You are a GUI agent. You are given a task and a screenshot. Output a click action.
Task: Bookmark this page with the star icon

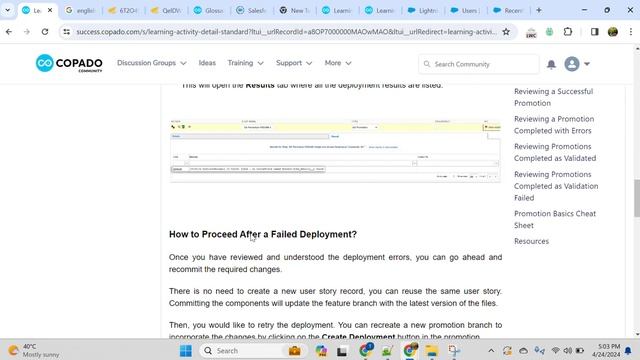(x=506, y=32)
